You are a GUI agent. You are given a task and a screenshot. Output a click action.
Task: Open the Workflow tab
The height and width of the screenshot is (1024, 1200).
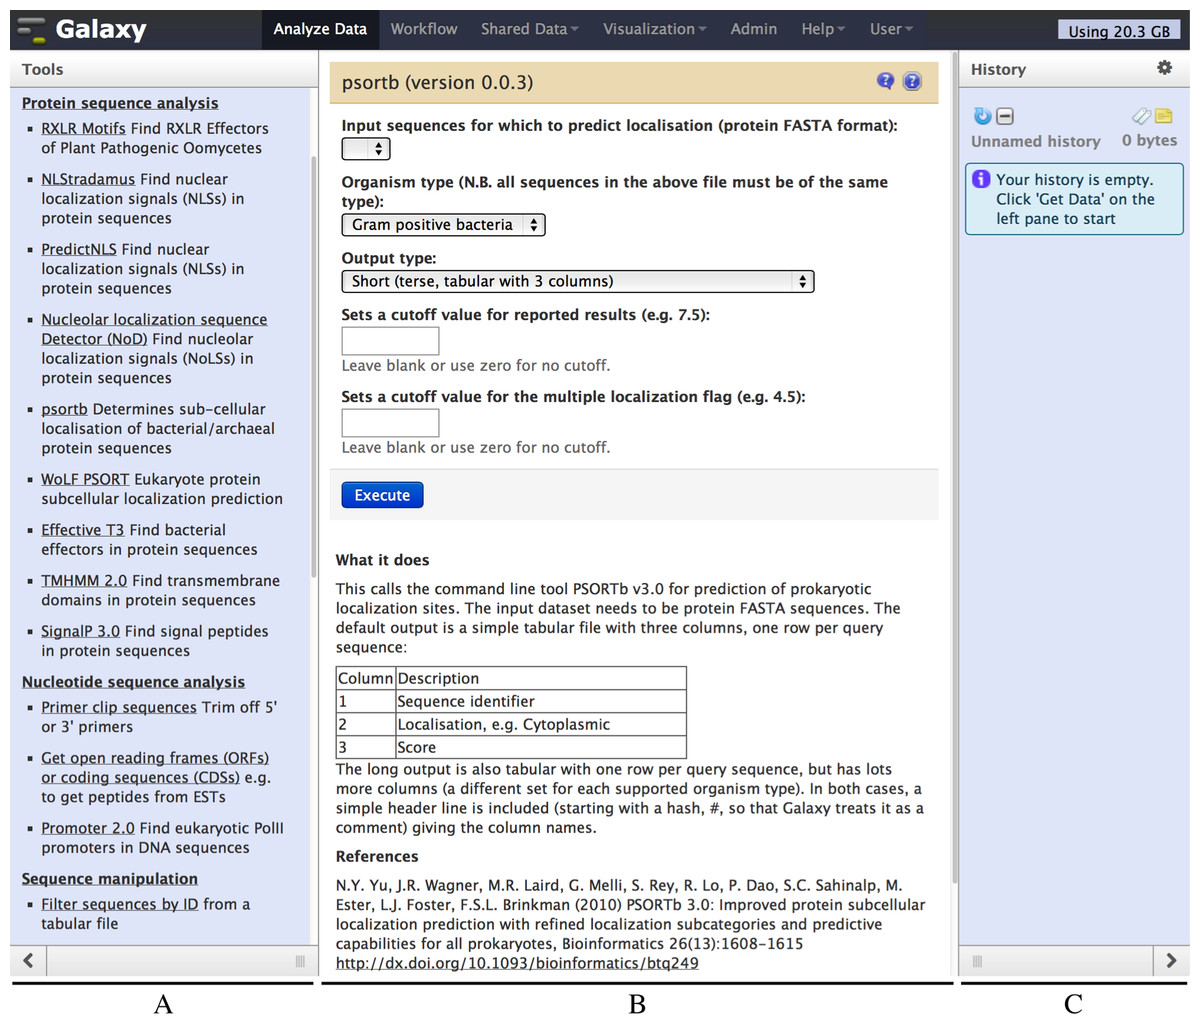(424, 29)
